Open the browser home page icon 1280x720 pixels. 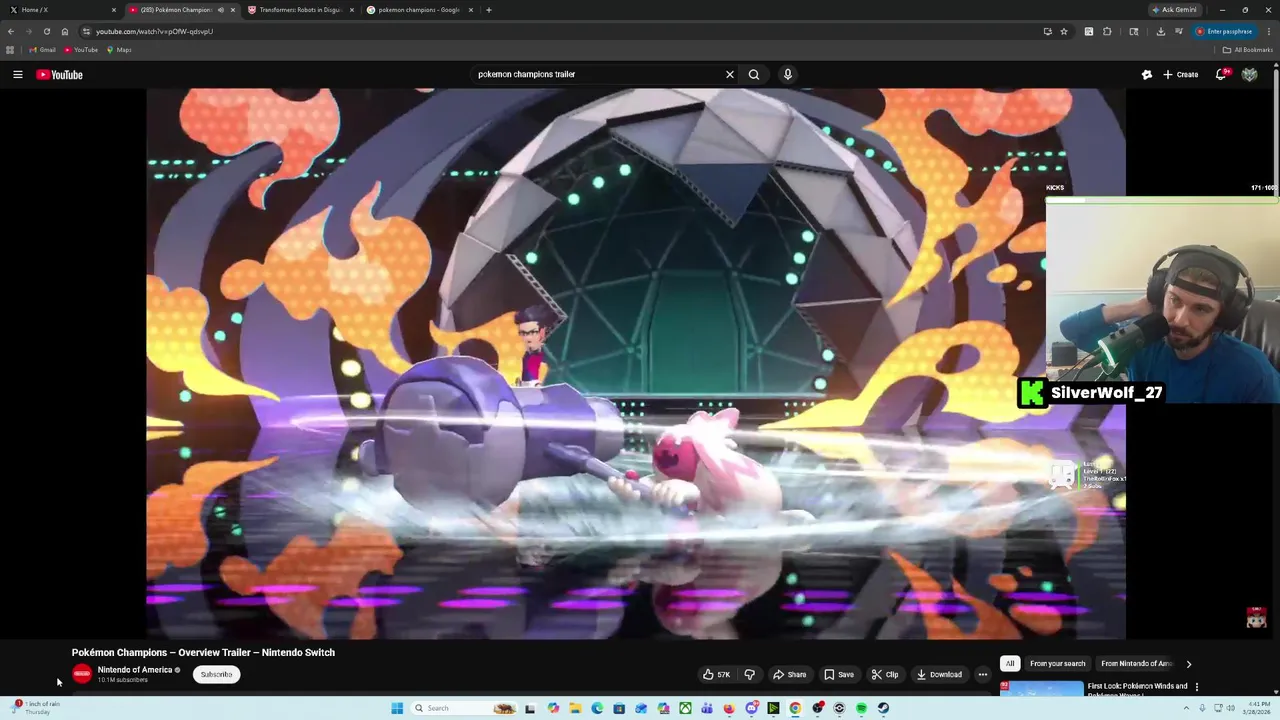(x=65, y=31)
